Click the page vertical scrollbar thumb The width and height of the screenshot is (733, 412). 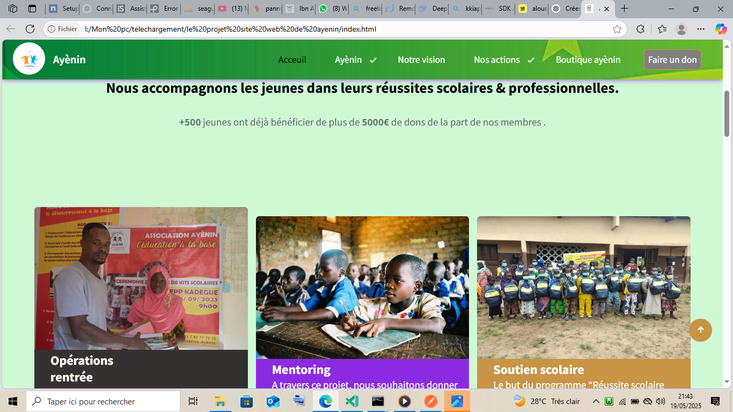pos(726,113)
